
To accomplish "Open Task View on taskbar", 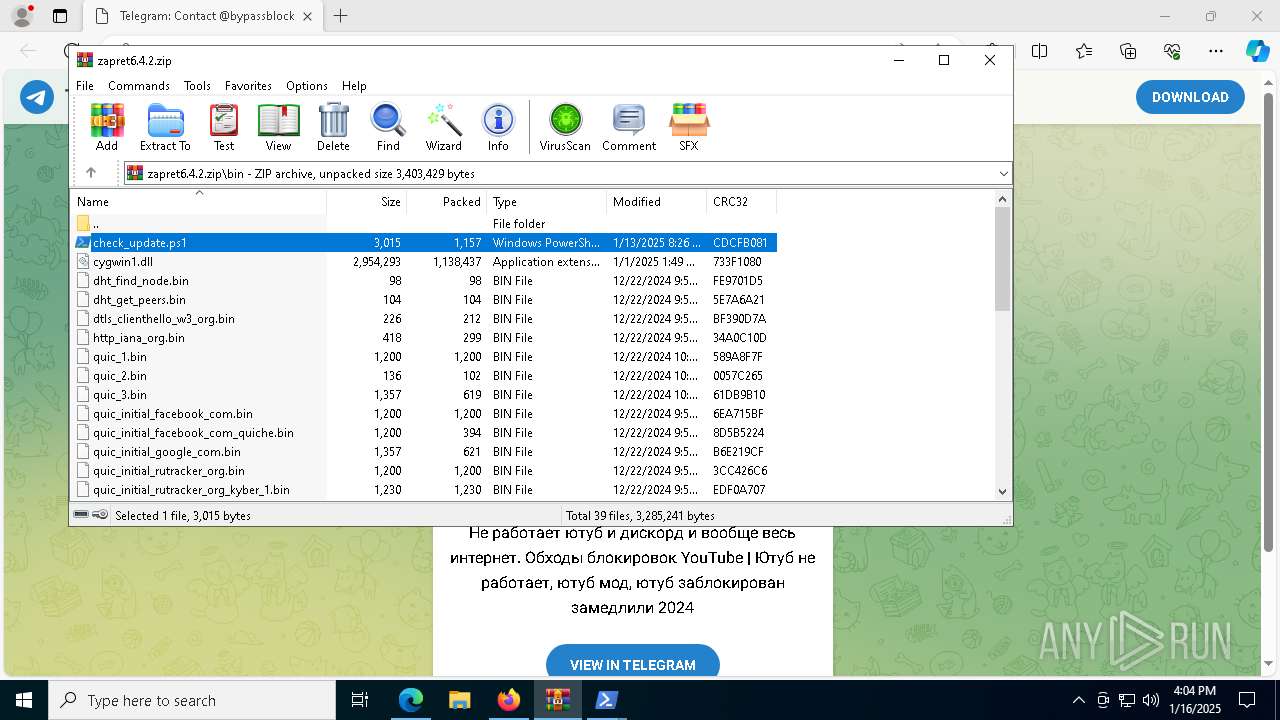I will click(x=361, y=700).
